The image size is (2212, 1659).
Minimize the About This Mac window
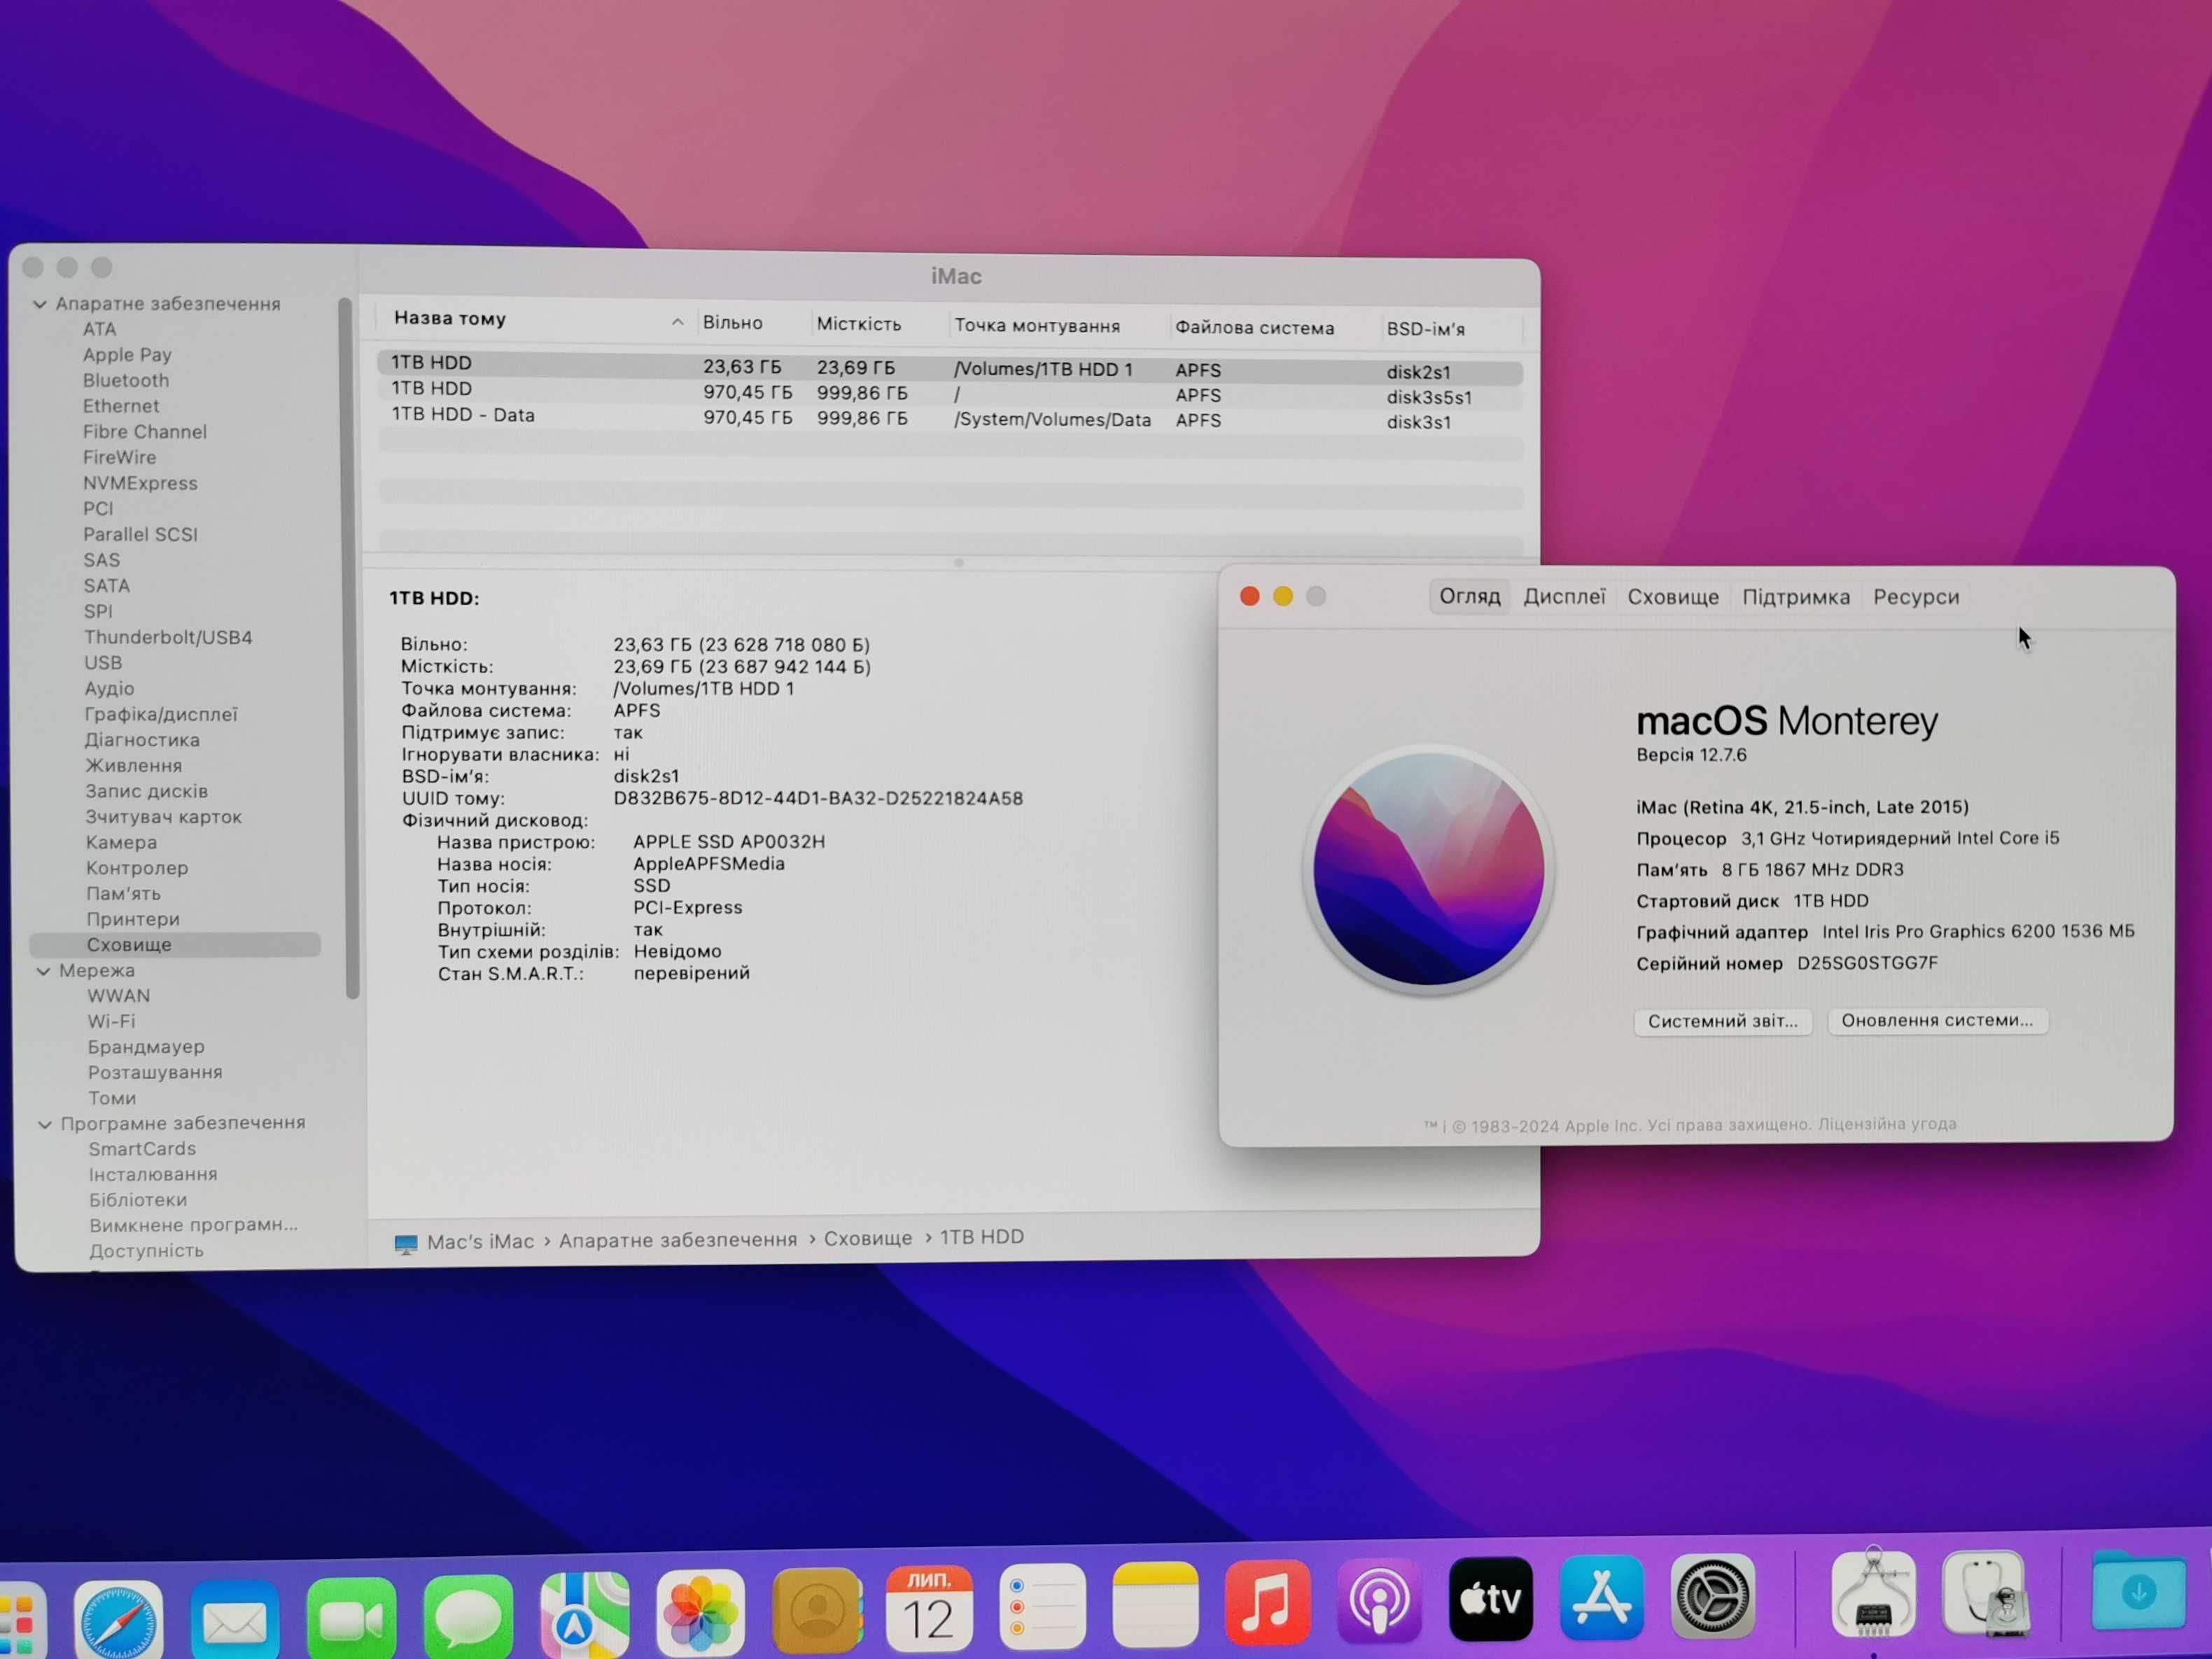(1283, 597)
